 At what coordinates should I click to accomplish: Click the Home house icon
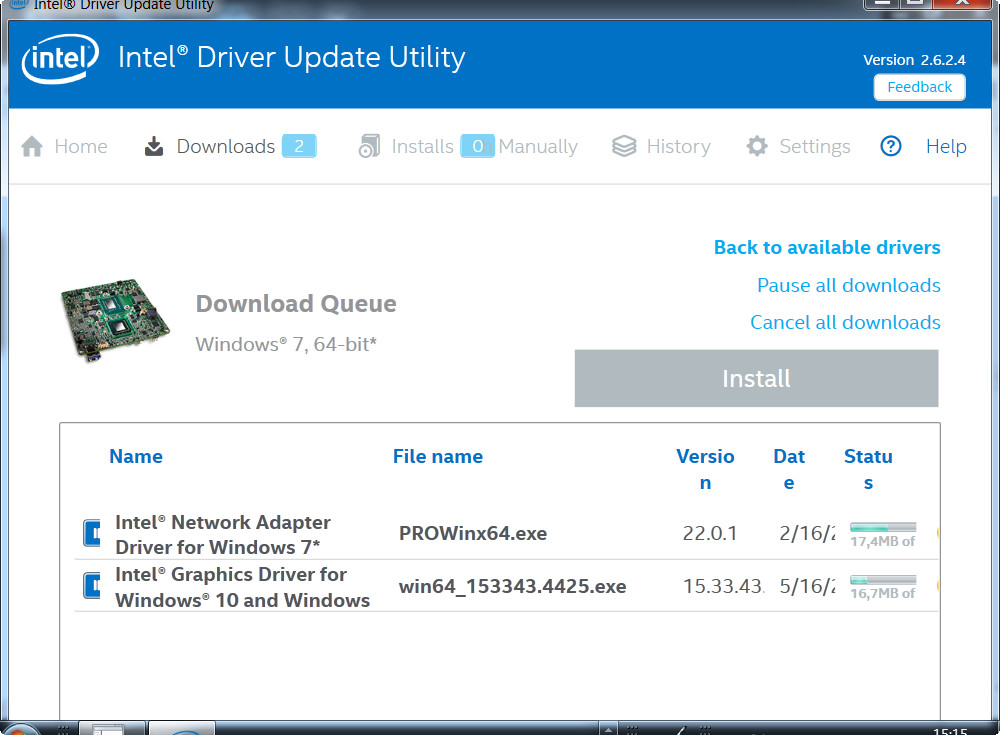coord(32,146)
